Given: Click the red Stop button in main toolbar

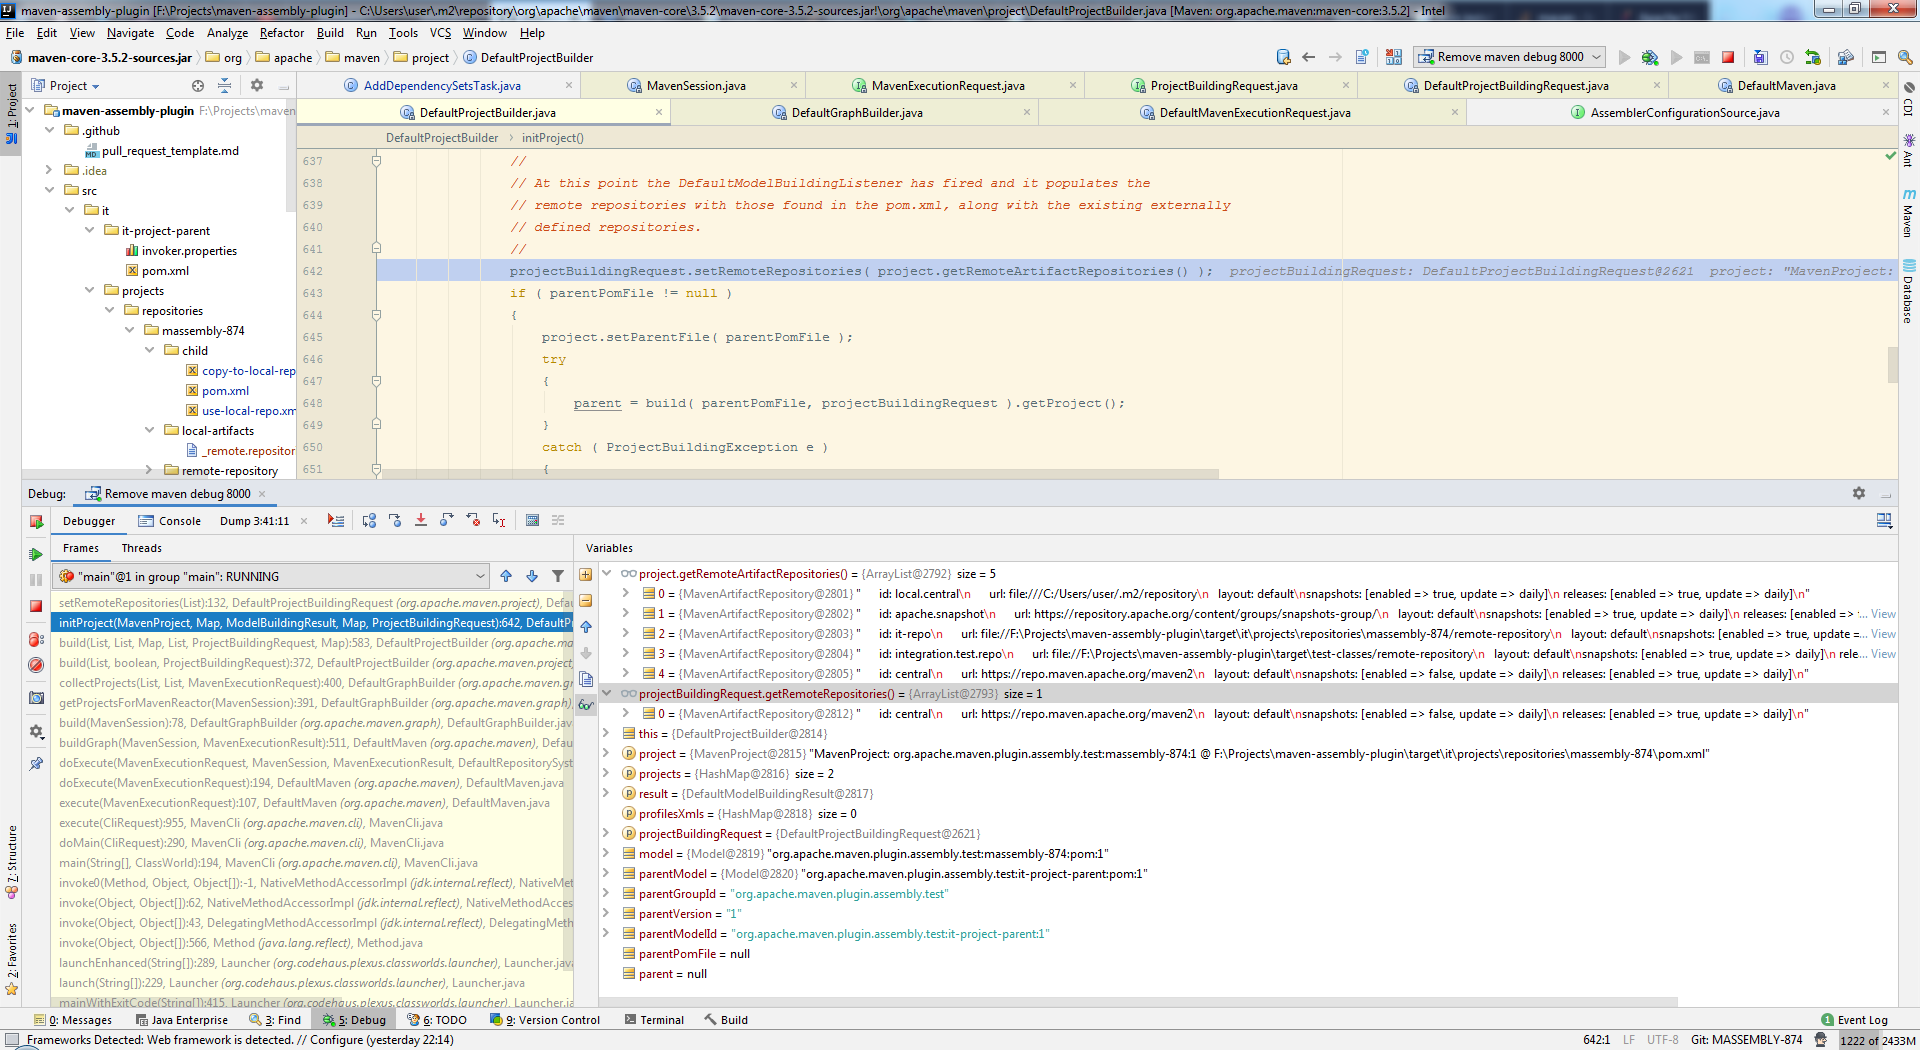Looking at the screenshot, I should (x=1727, y=57).
